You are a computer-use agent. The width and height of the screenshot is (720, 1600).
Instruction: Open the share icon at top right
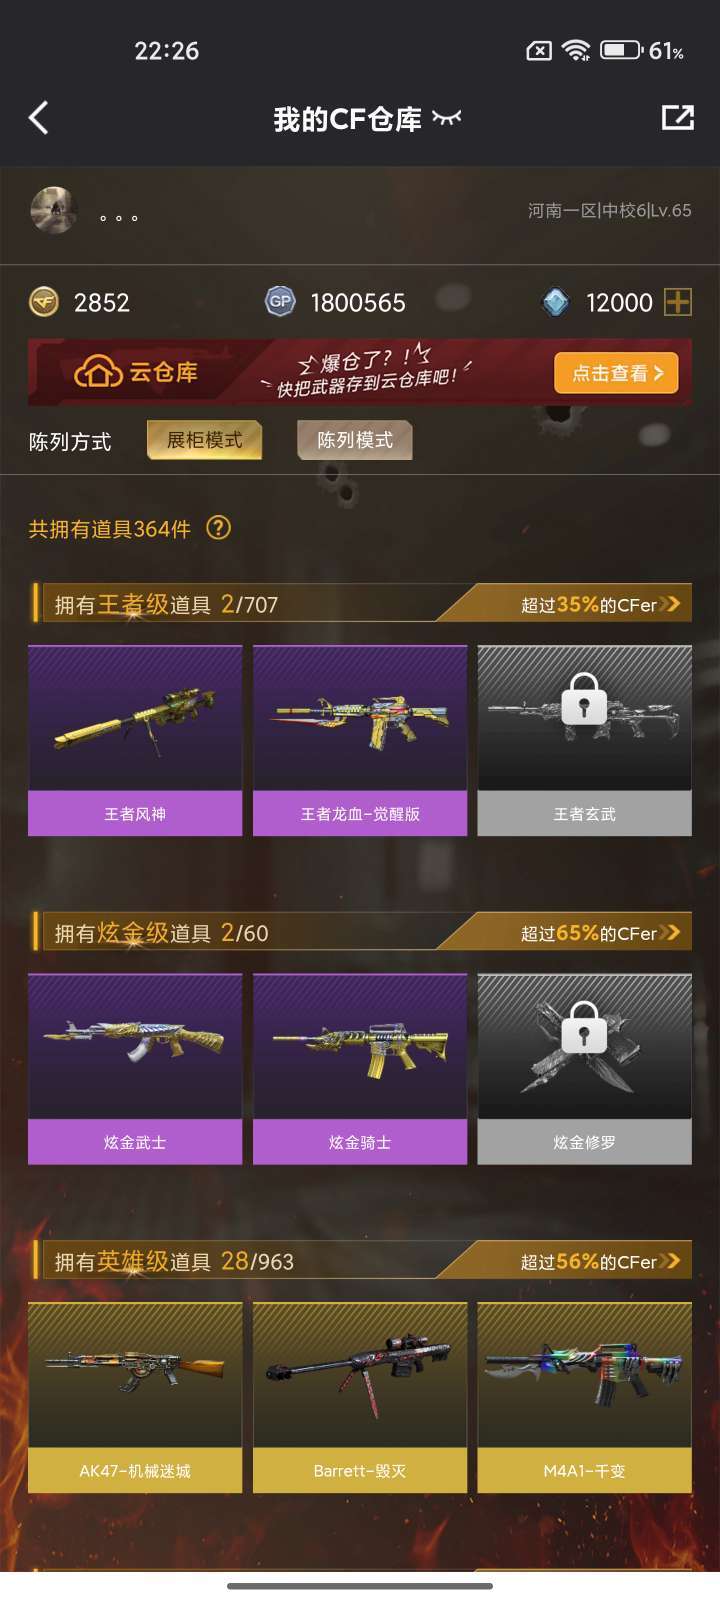pos(678,118)
